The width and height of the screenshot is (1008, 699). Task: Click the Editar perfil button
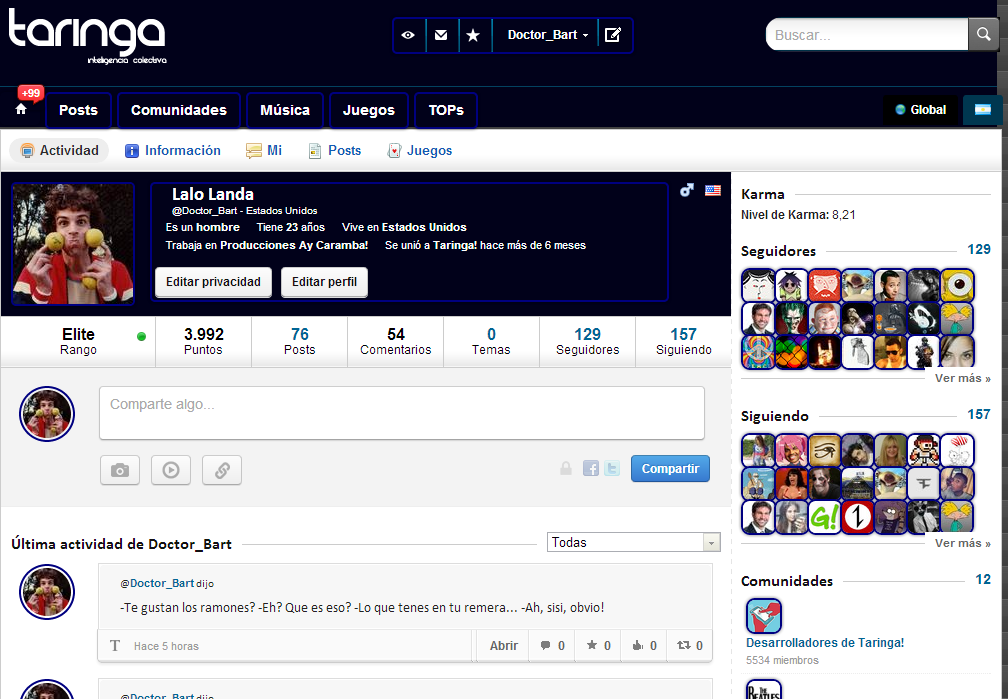(x=325, y=282)
